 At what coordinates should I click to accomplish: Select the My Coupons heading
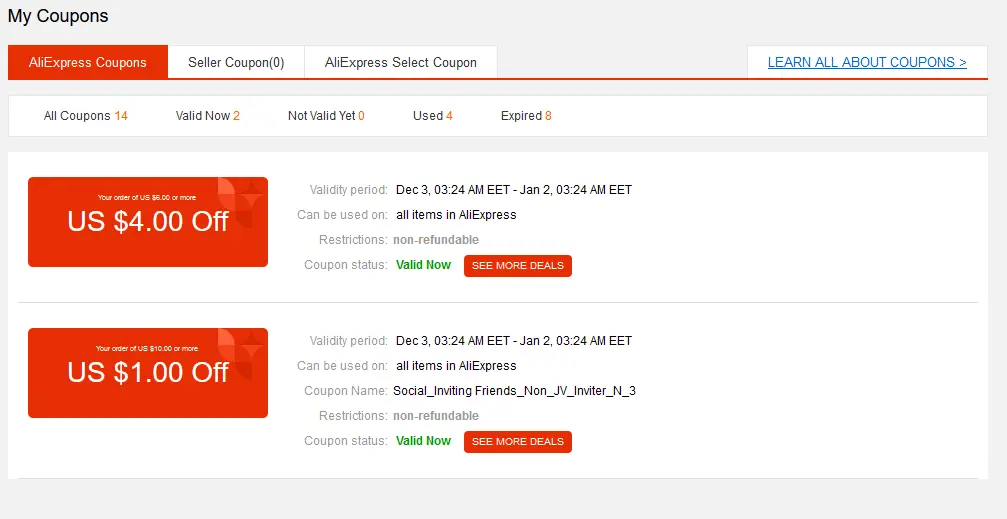[58, 16]
